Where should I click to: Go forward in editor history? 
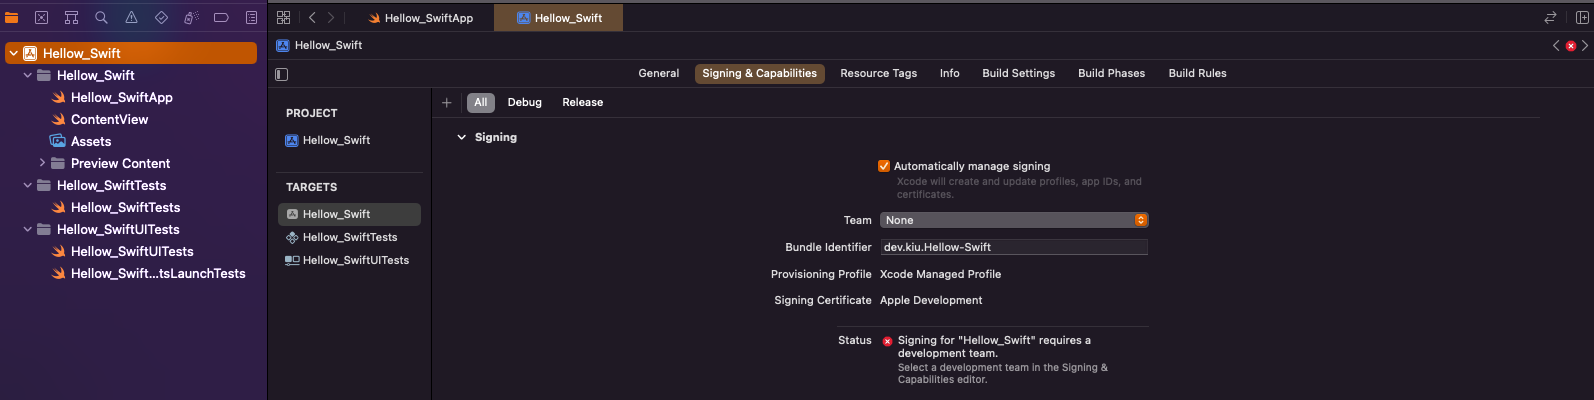pos(331,17)
